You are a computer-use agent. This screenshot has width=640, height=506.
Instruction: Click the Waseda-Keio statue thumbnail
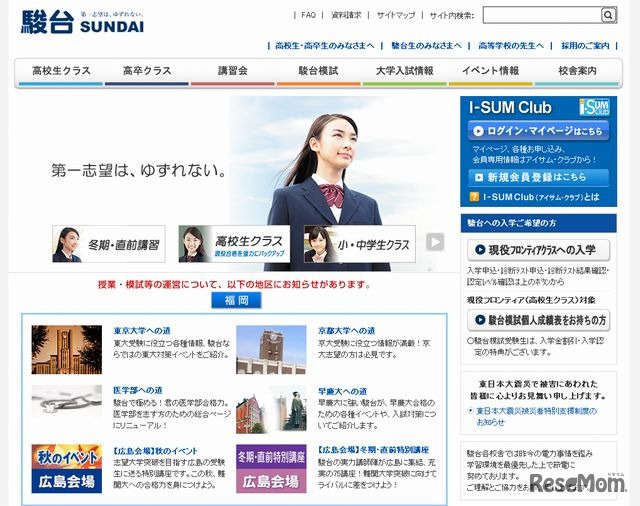tap(271, 409)
